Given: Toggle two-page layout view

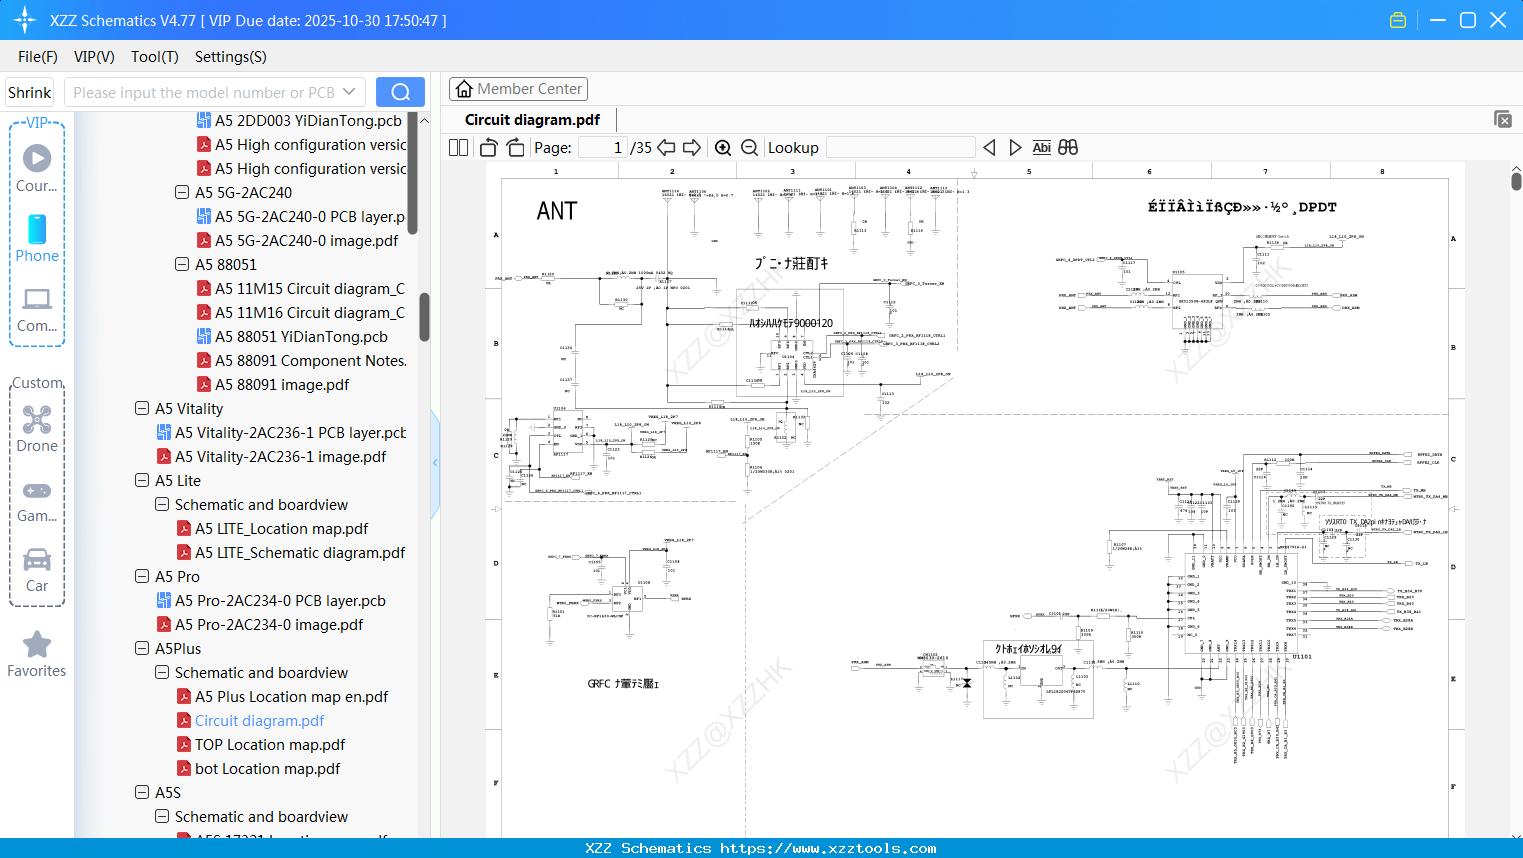Looking at the screenshot, I should (x=457, y=147).
